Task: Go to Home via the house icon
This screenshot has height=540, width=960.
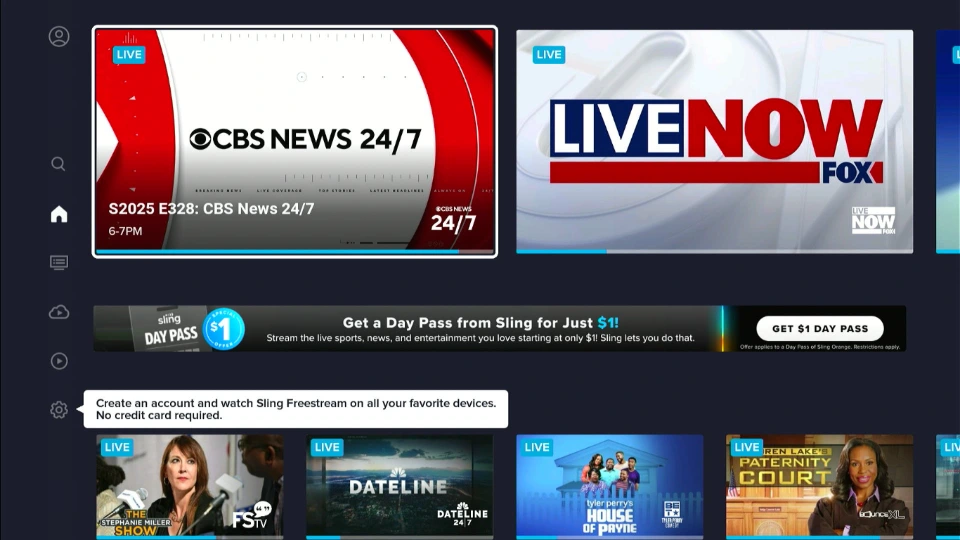Action: [x=59, y=214]
